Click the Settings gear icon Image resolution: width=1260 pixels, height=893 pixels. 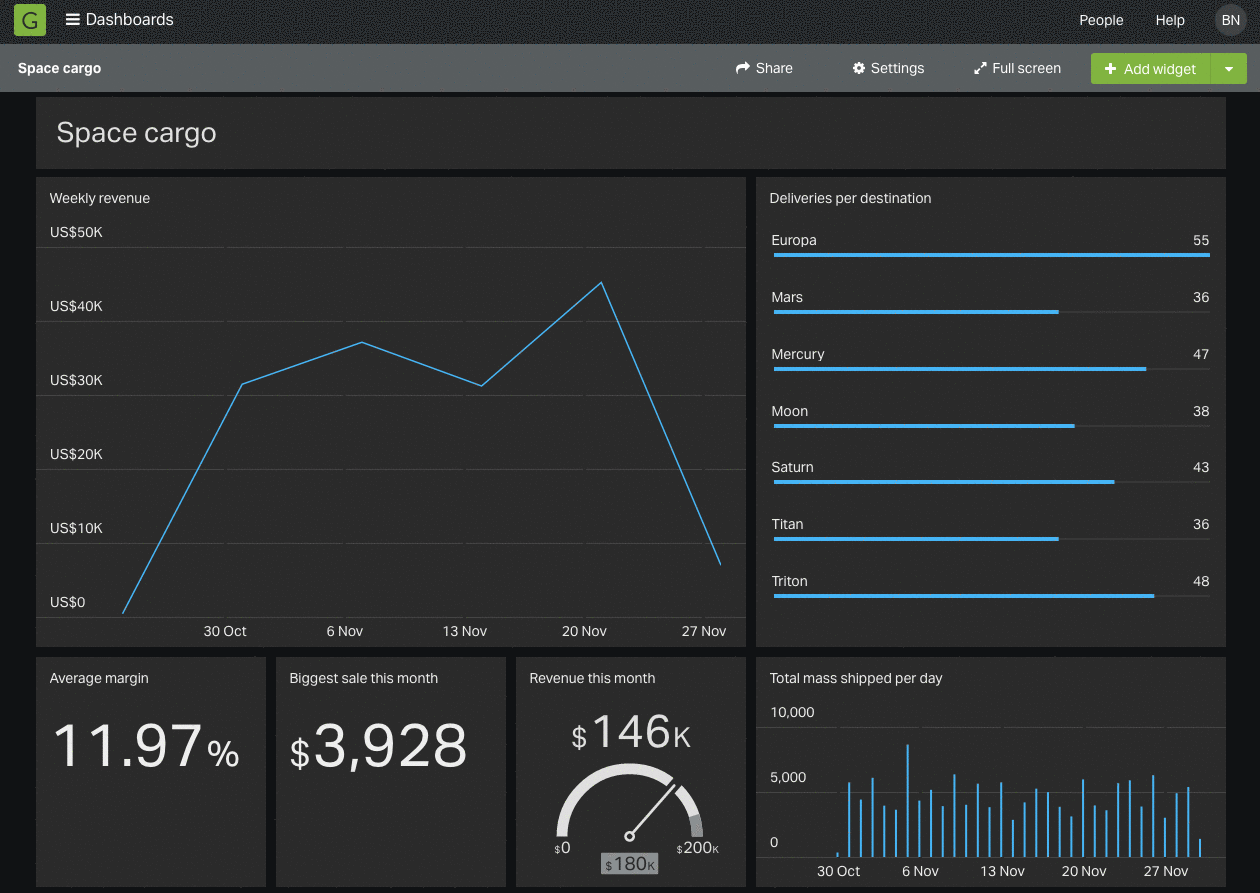[858, 68]
